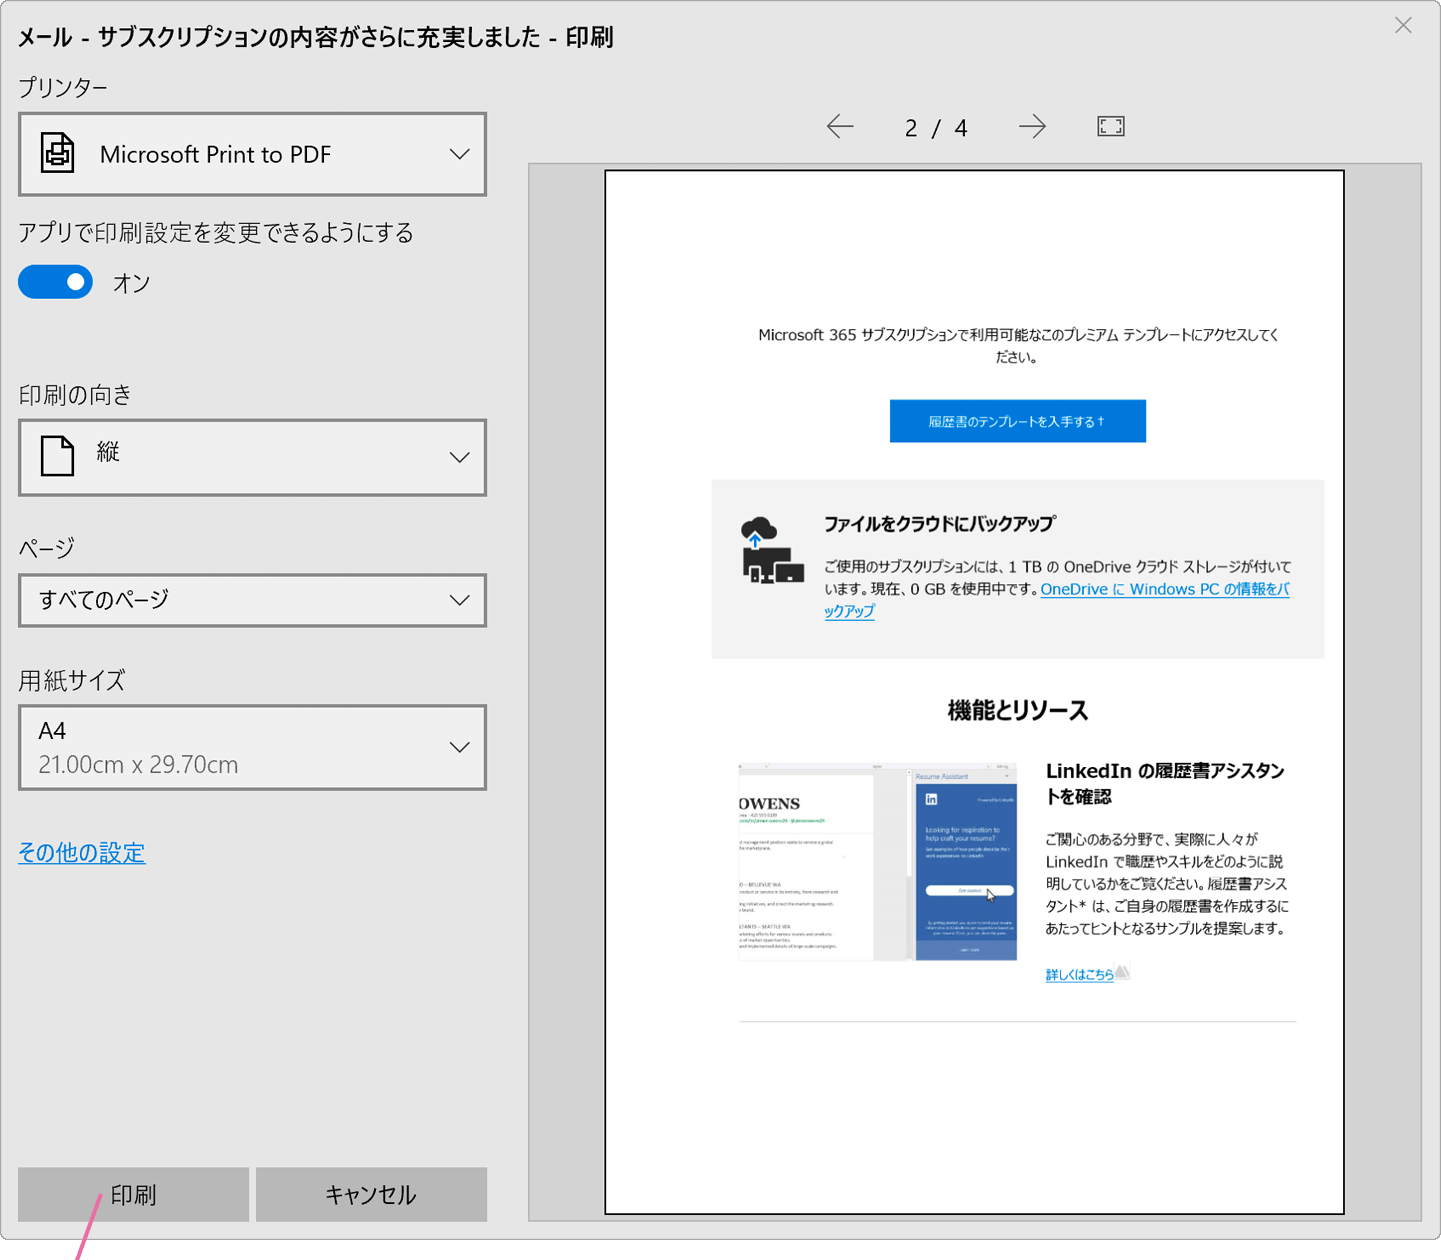Open full-screen preview icon
The image size is (1441, 1260).
coord(1111,126)
